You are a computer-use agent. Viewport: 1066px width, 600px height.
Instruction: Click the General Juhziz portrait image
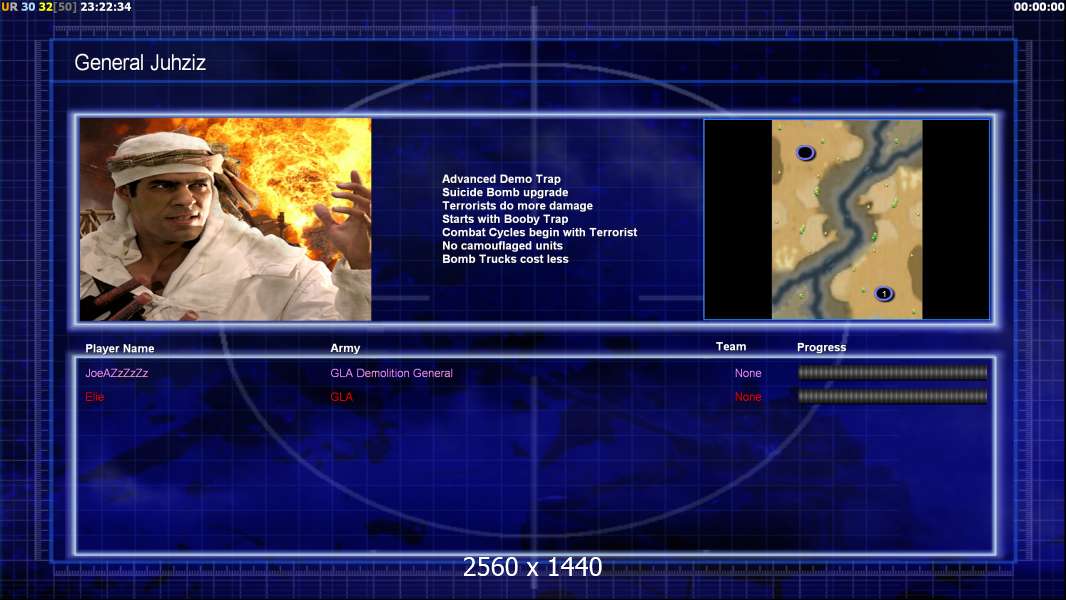[x=225, y=219]
